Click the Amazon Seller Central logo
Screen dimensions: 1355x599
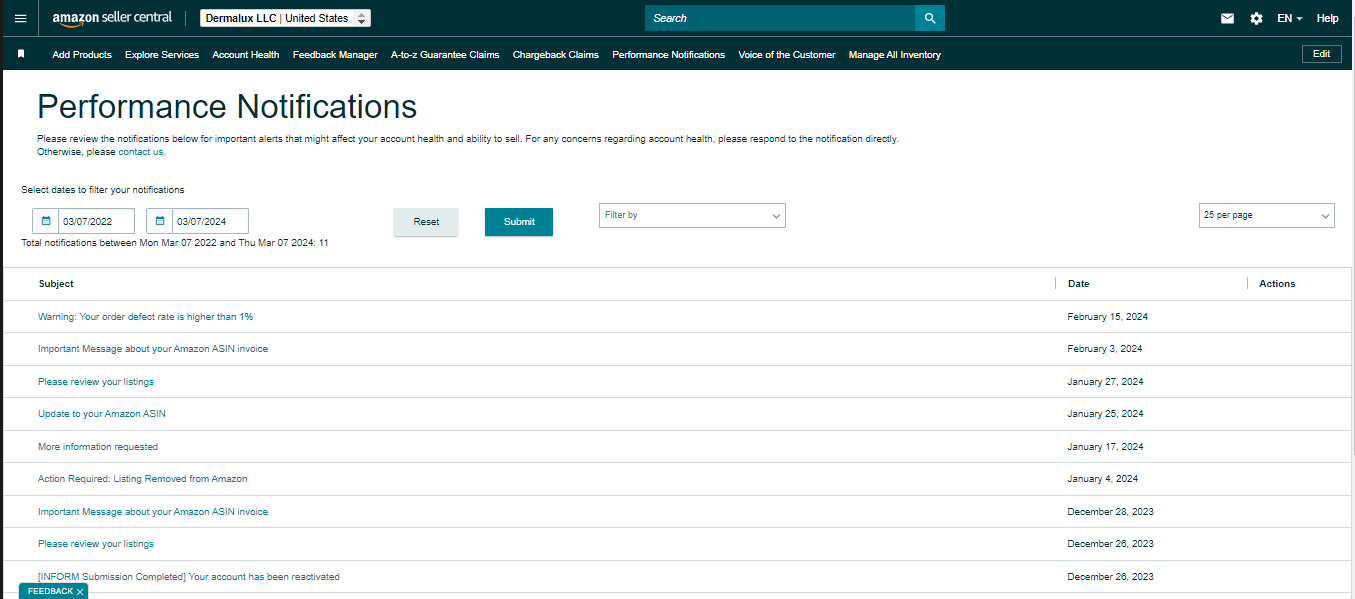pos(112,18)
